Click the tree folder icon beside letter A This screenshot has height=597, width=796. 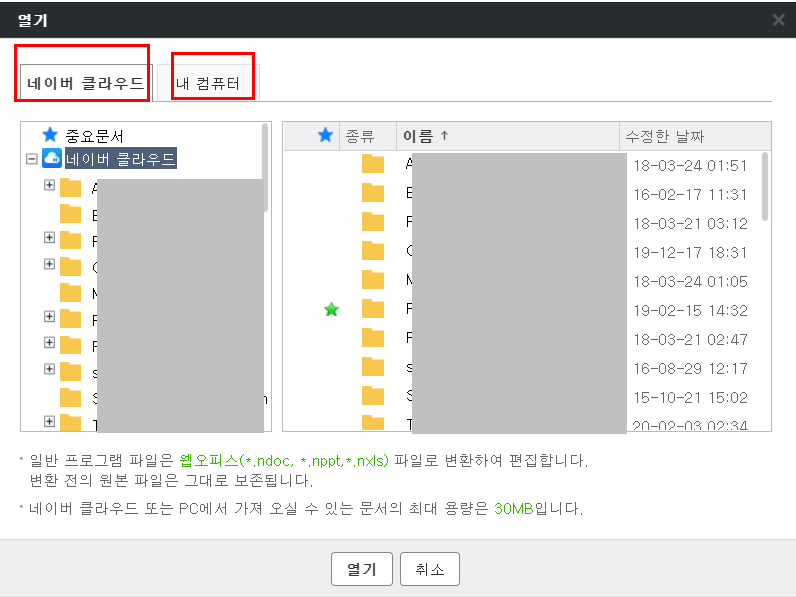pyautogui.click(x=71, y=188)
